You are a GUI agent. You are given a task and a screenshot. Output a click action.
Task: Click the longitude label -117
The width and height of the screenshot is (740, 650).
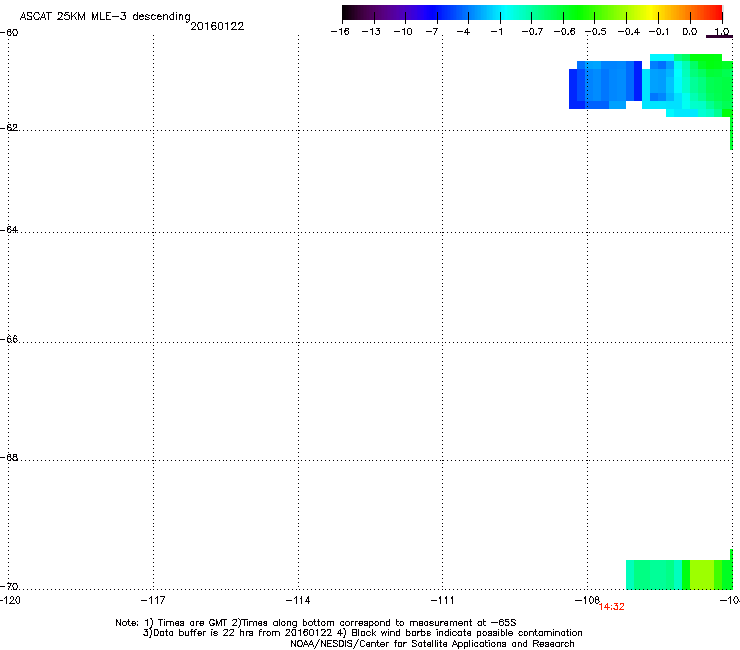pyautogui.click(x=153, y=600)
